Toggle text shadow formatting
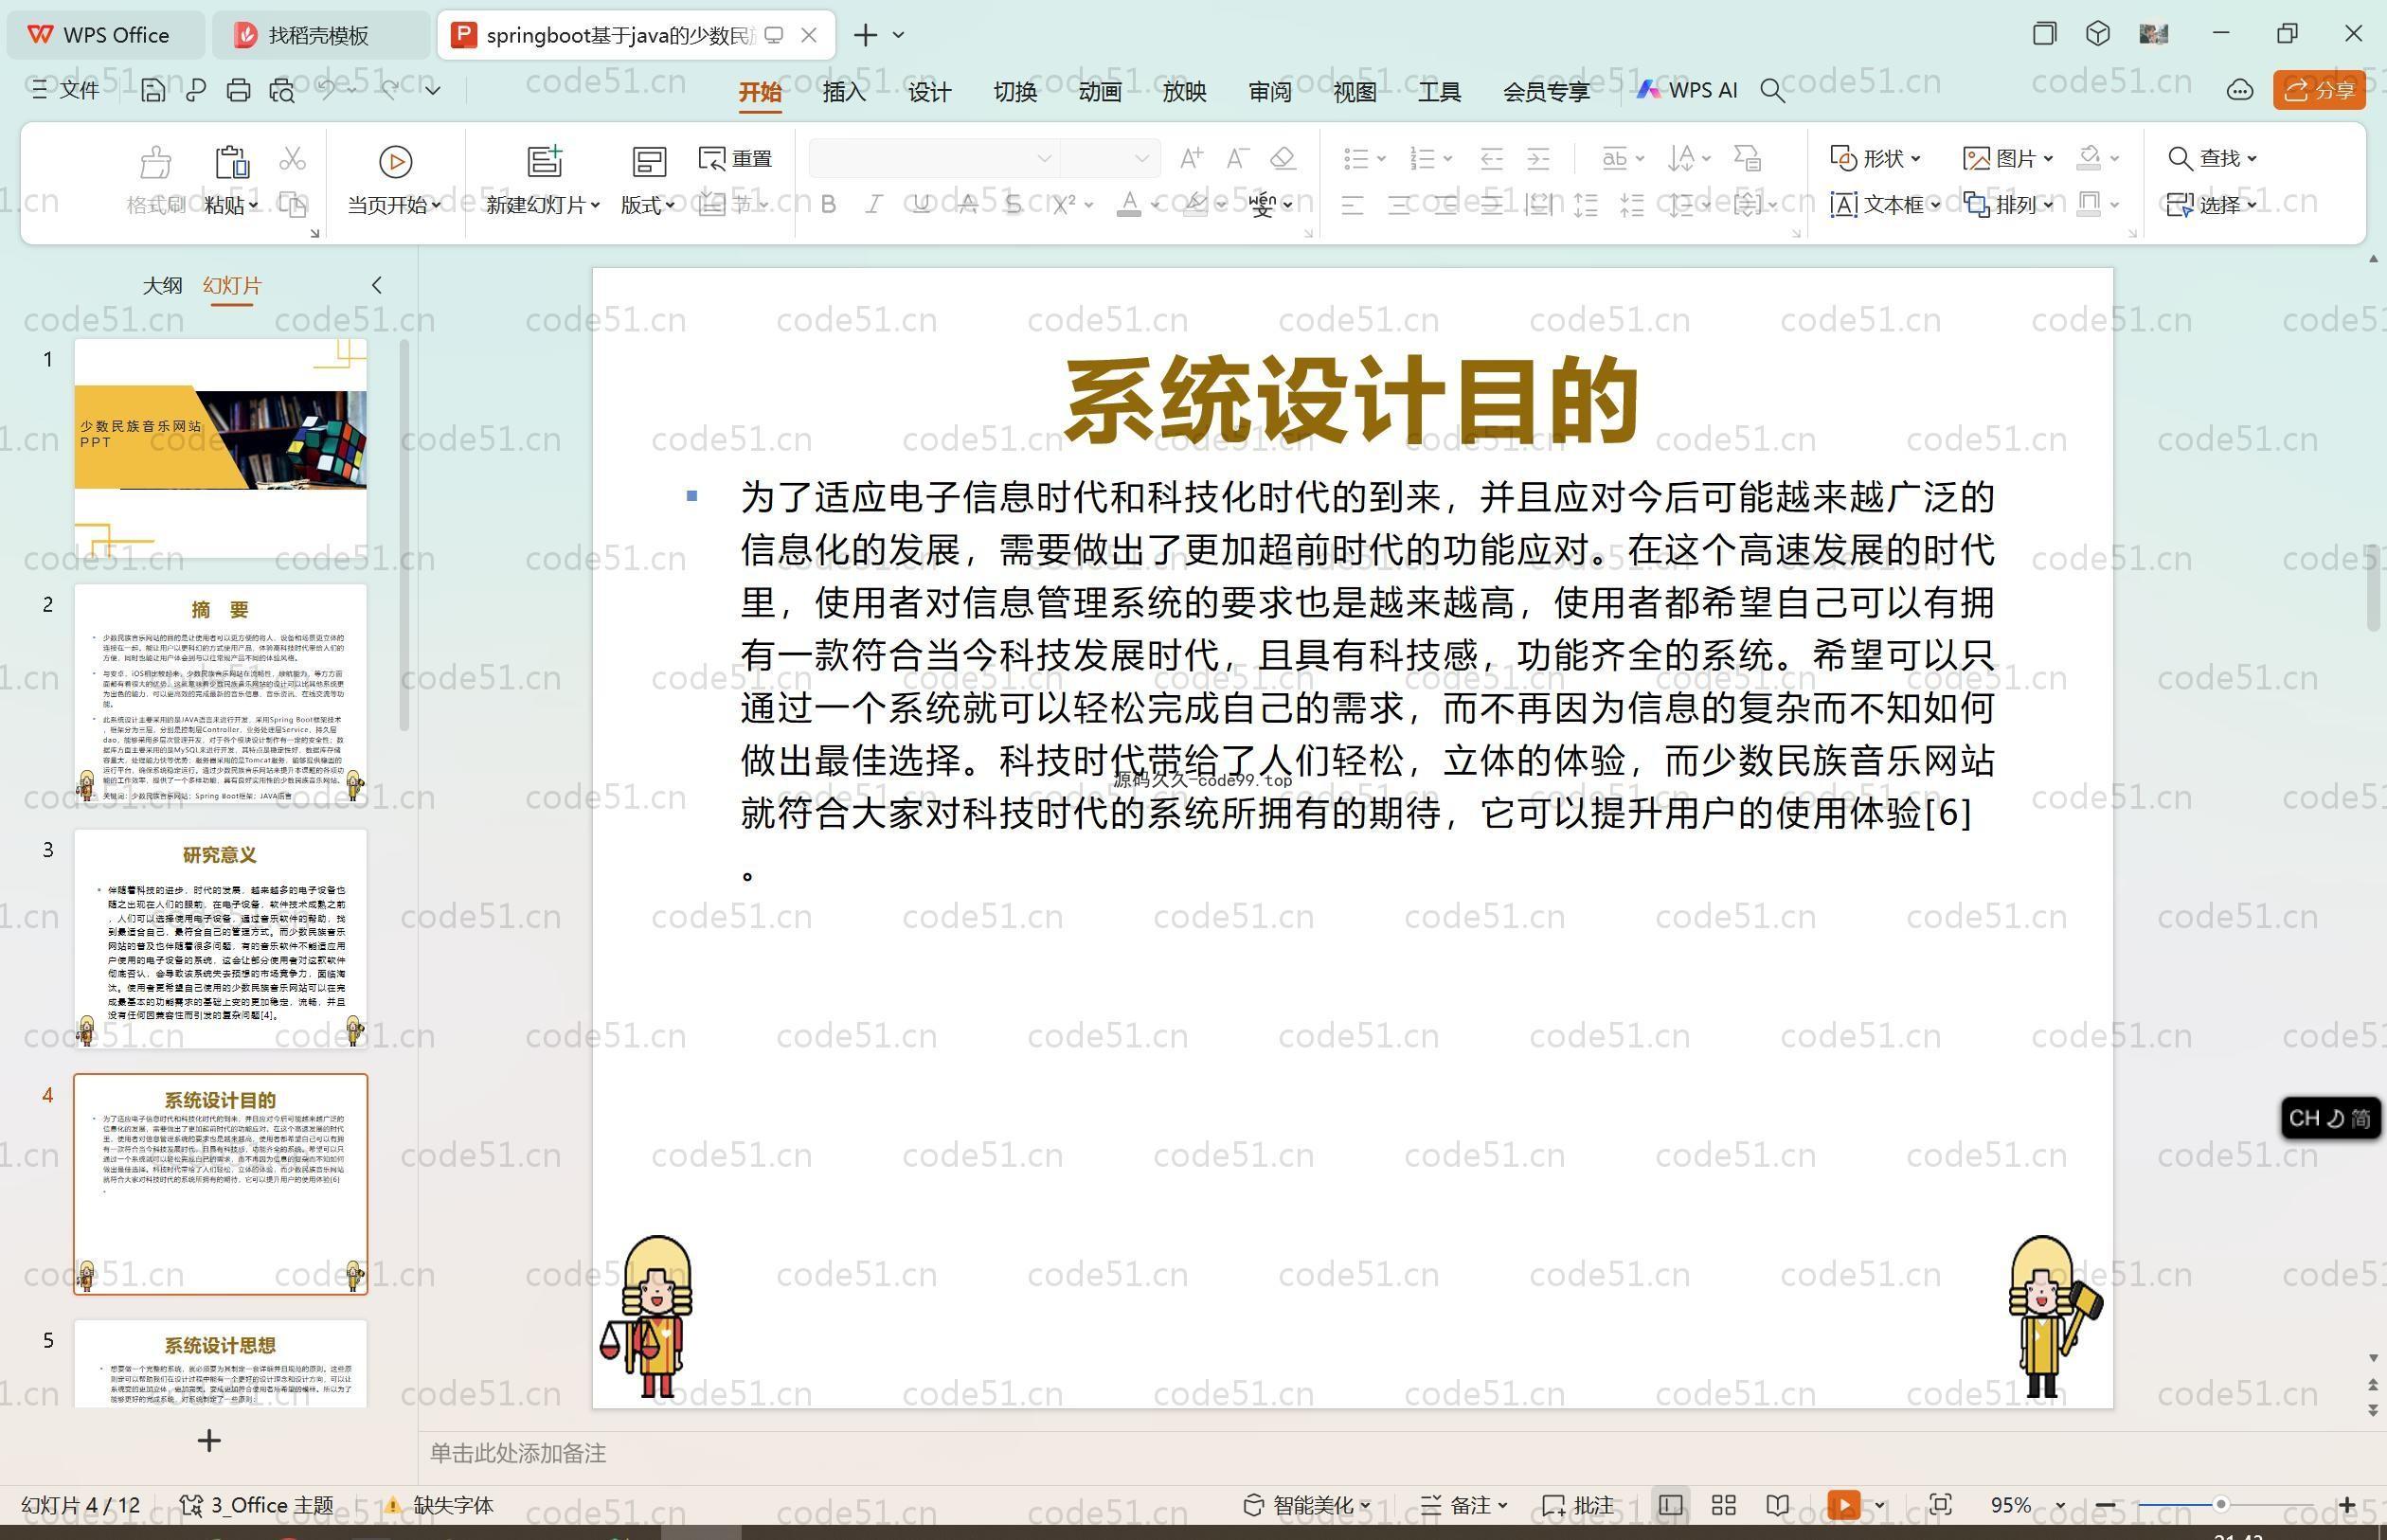The height and width of the screenshot is (1540, 2387). click(x=1013, y=205)
